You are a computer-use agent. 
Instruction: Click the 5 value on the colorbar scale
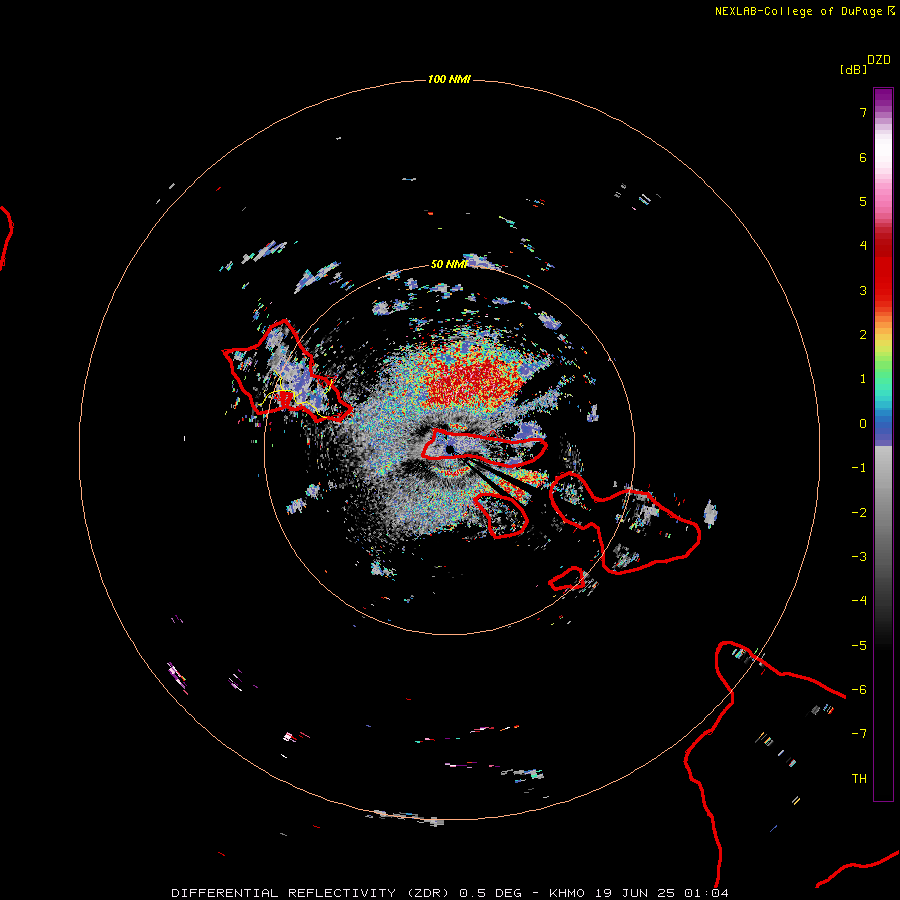(863, 201)
